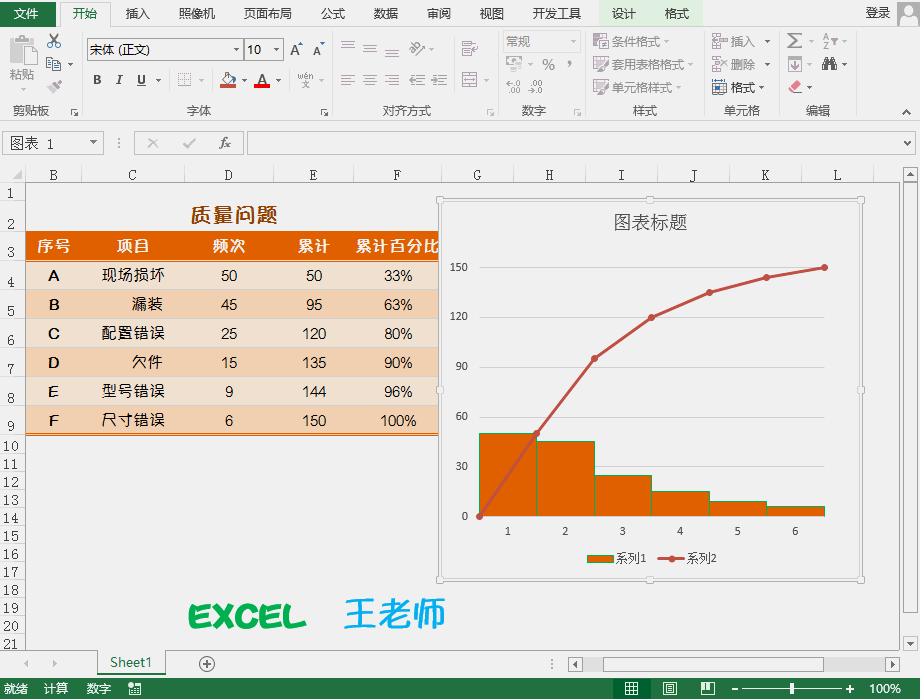The image size is (920, 699).
Task: Click the add new sheet plus icon
Action: click(207, 664)
